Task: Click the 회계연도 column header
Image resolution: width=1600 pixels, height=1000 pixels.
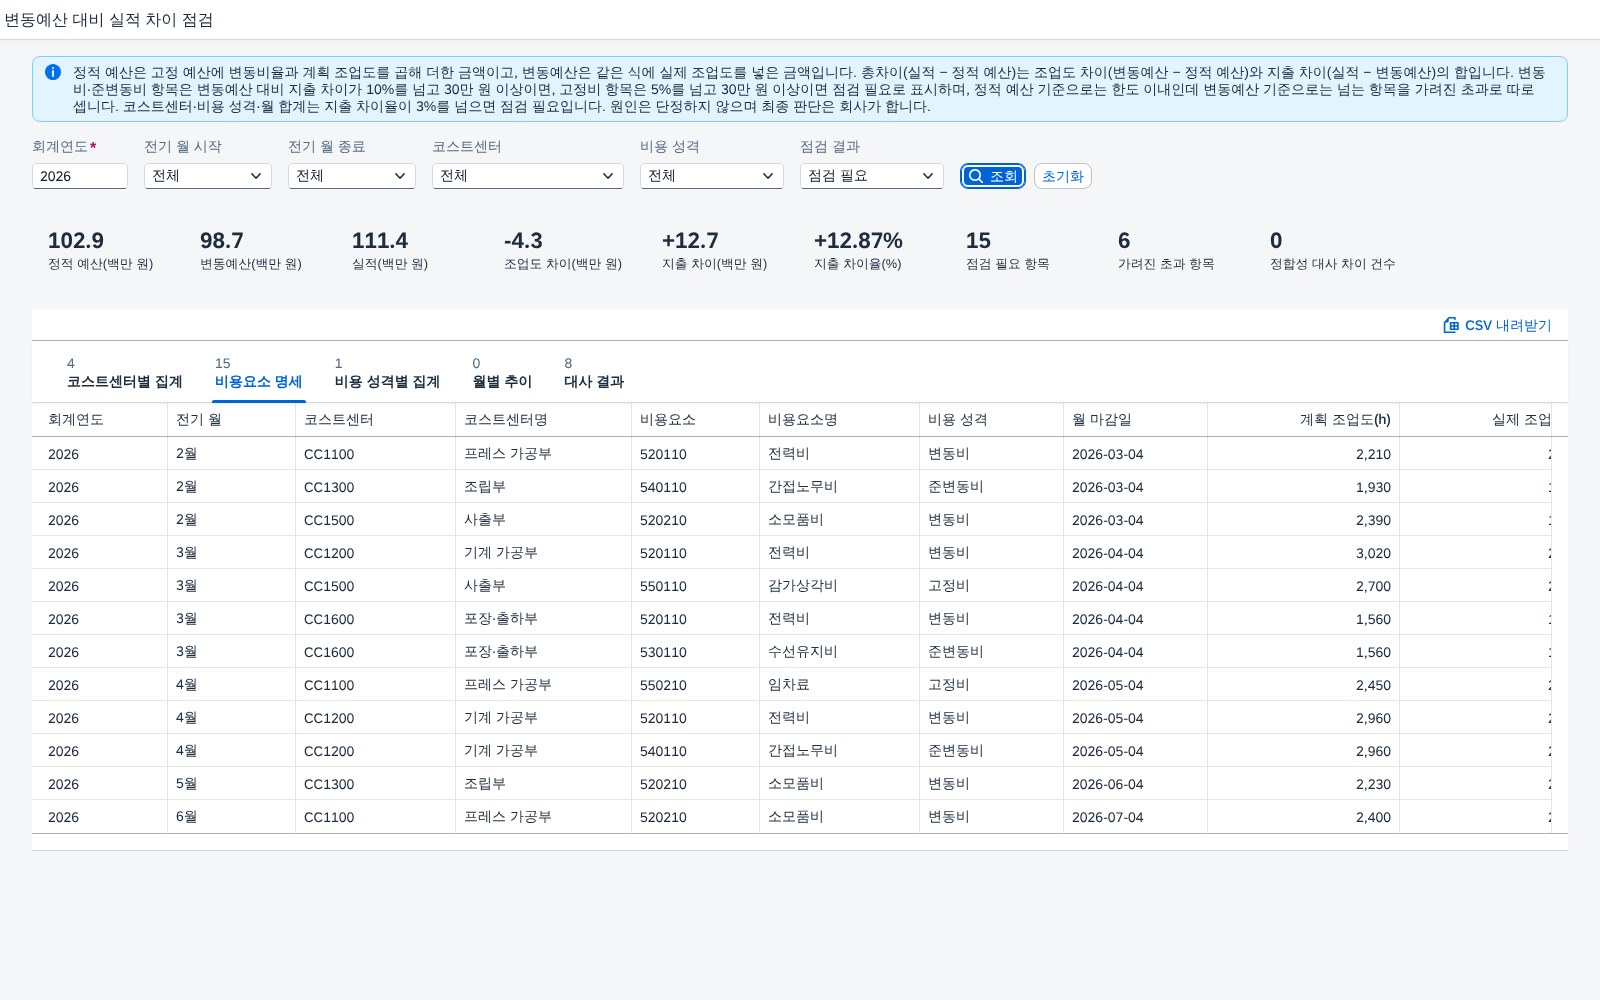Action: (x=100, y=420)
